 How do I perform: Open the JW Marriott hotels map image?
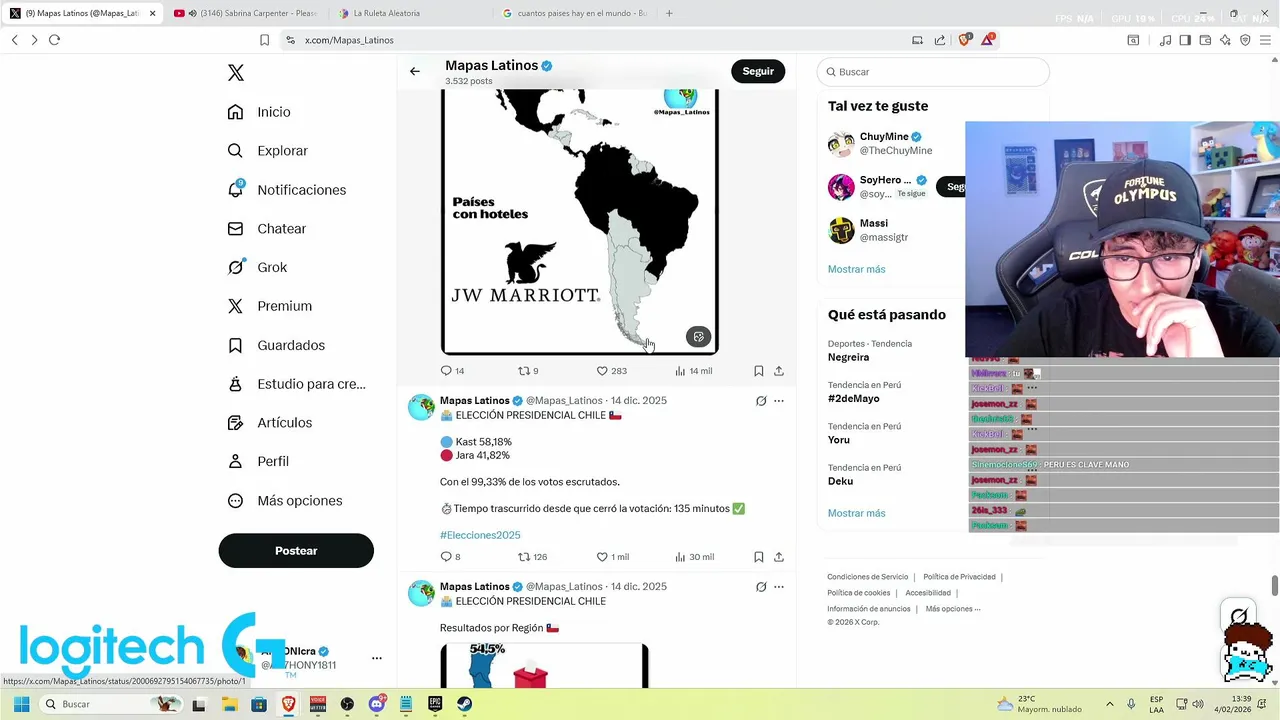point(580,220)
